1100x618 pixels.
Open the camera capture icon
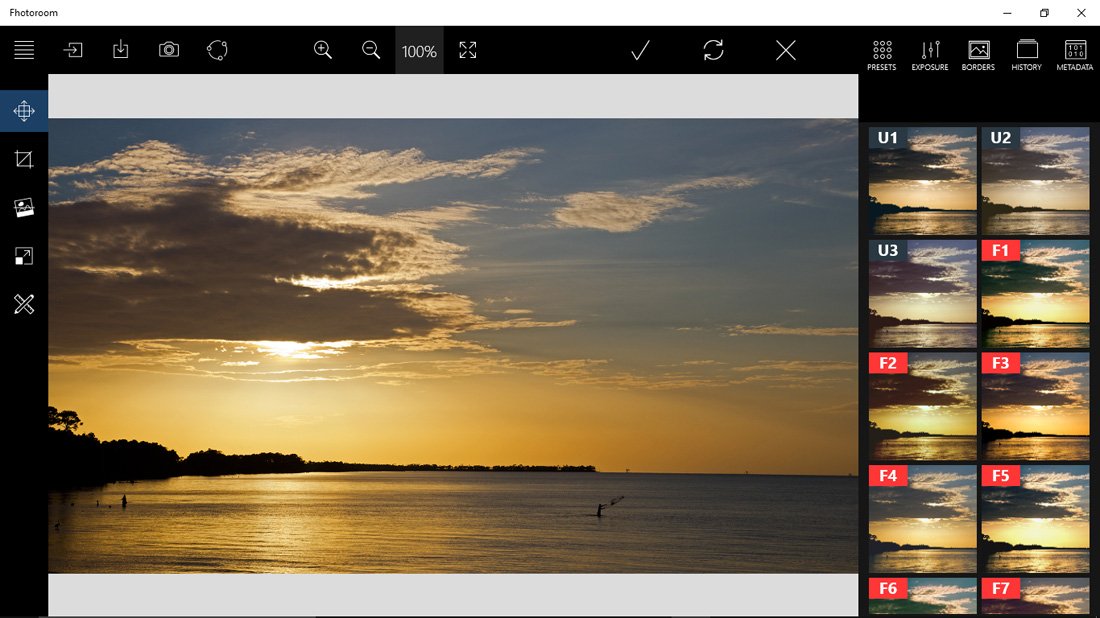pyautogui.click(x=169, y=50)
